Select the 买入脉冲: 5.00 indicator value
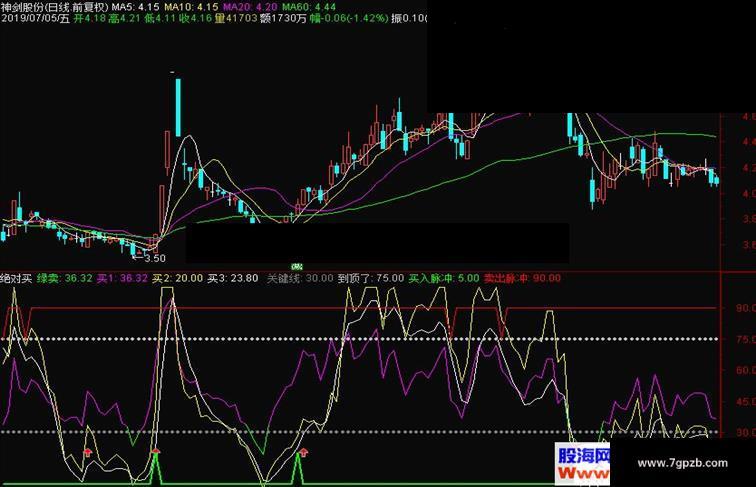Viewport: 756px width, 487px height. 444,278
